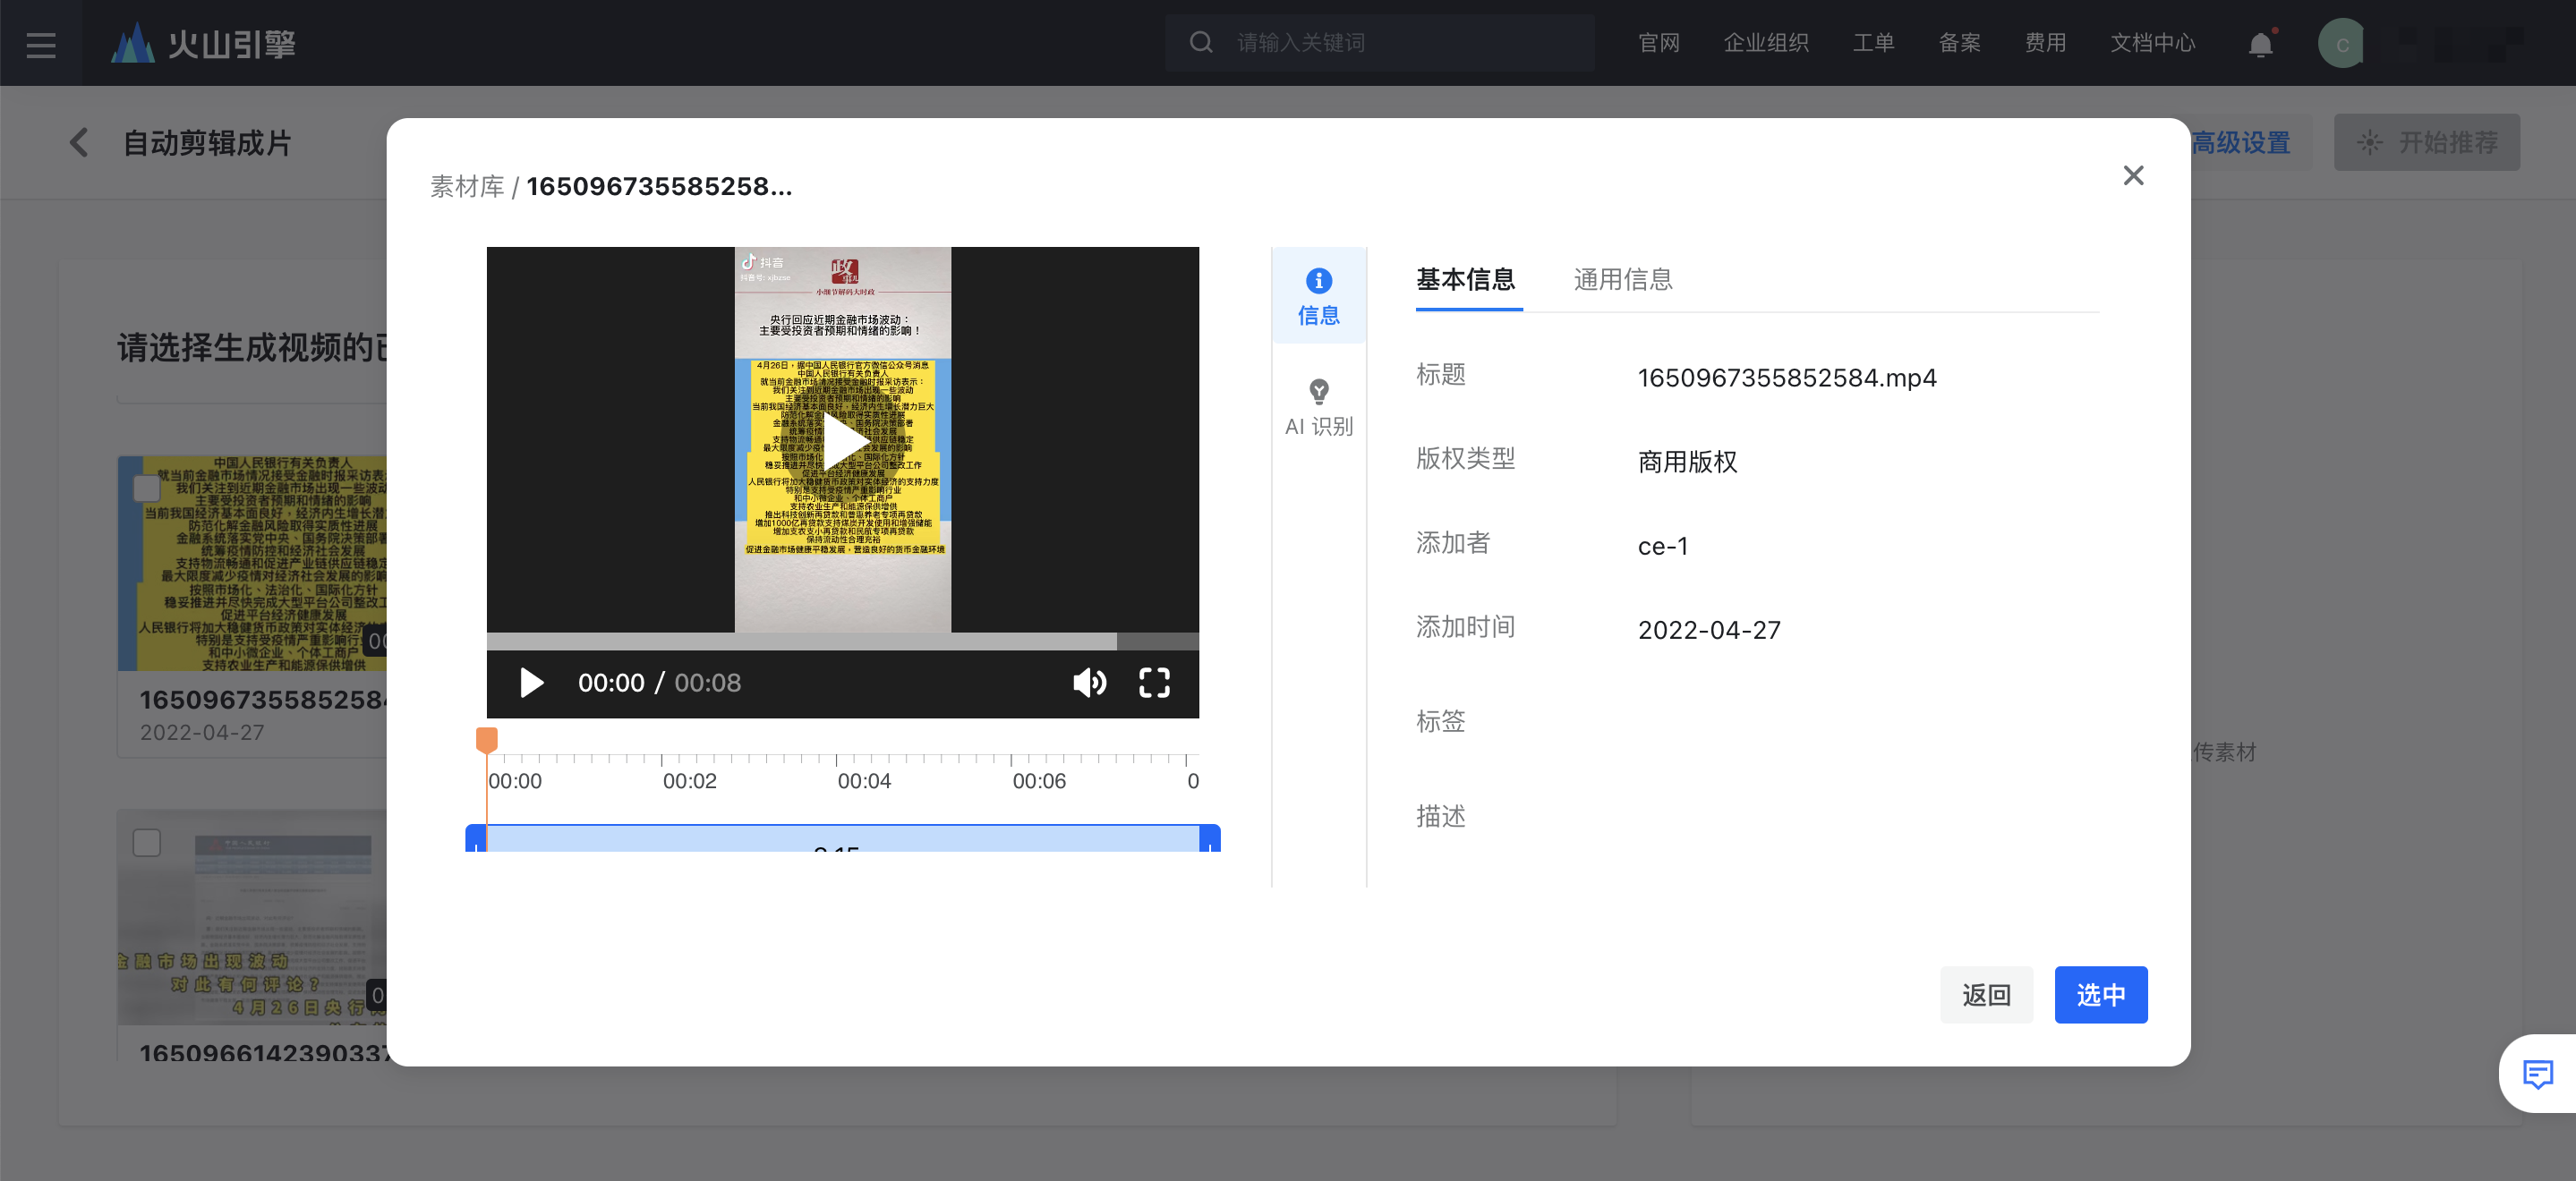Image resolution: width=2576 pixels, height=1181 pixels.
Task: Open the 文档中心 link
Action: pyautogui.click(x=2152, y=43)
